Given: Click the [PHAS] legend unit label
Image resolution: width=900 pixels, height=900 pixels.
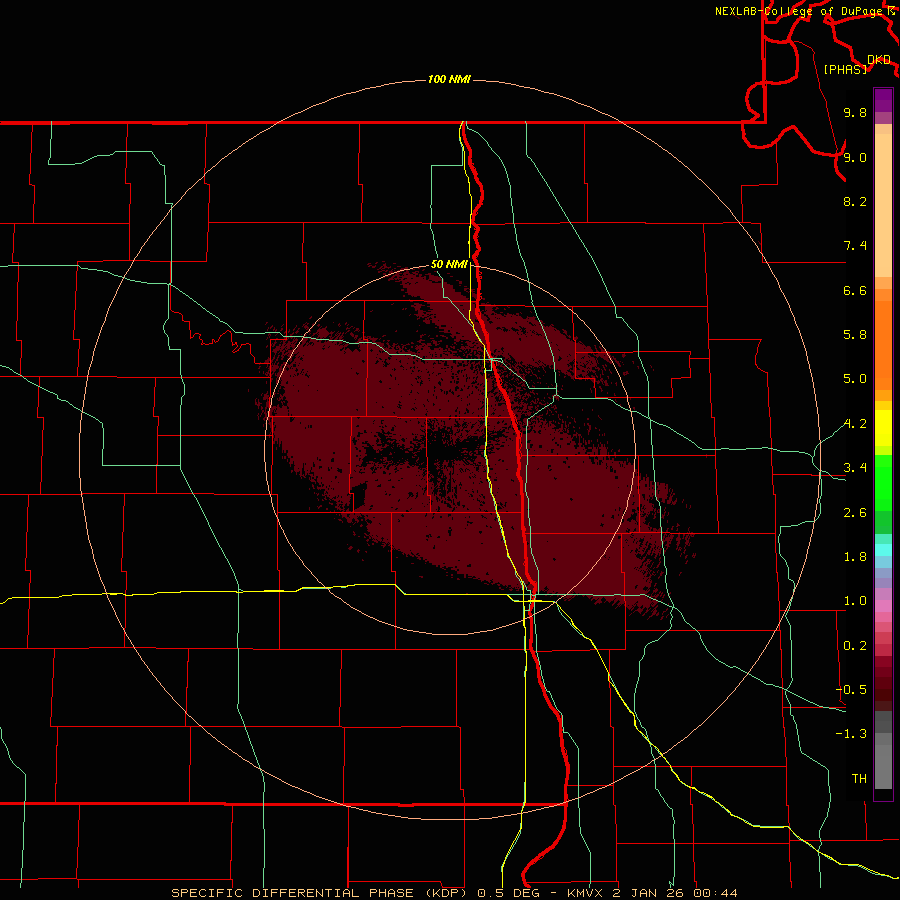Looking at the screenshot, I should (845, 69).
